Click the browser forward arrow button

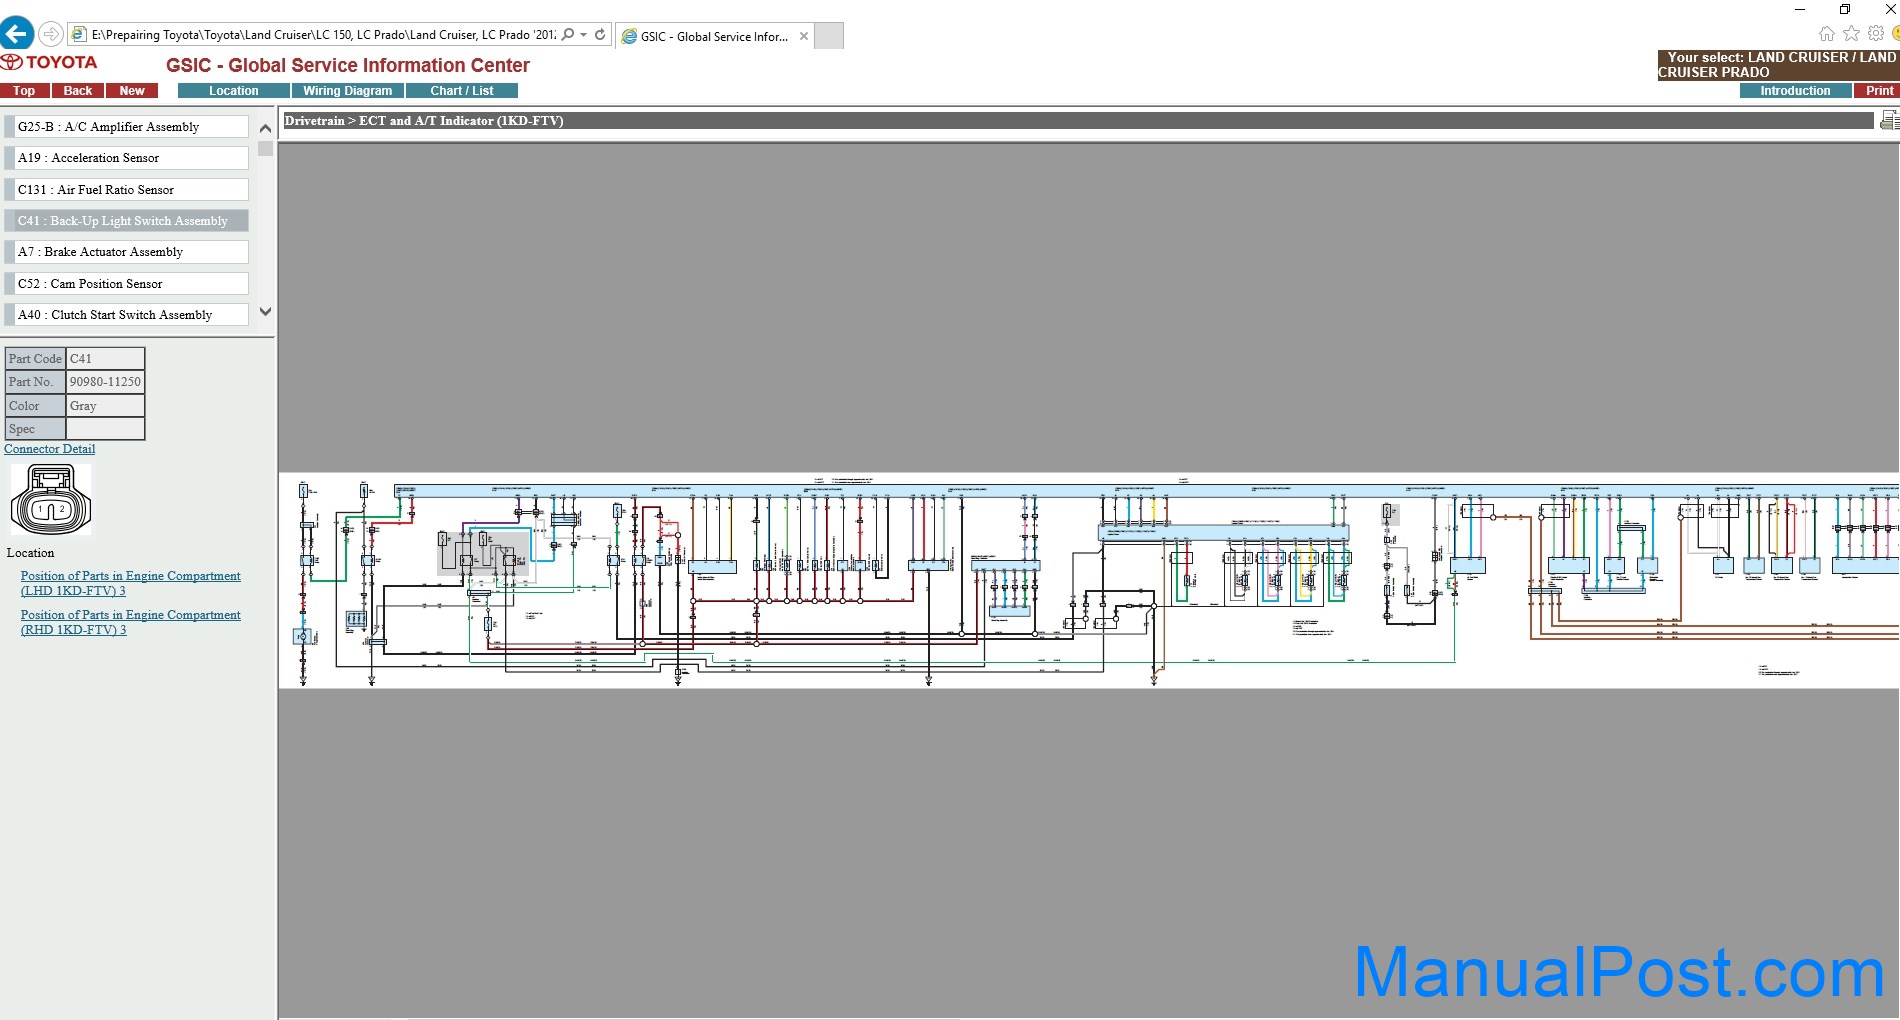click(51, 35)
